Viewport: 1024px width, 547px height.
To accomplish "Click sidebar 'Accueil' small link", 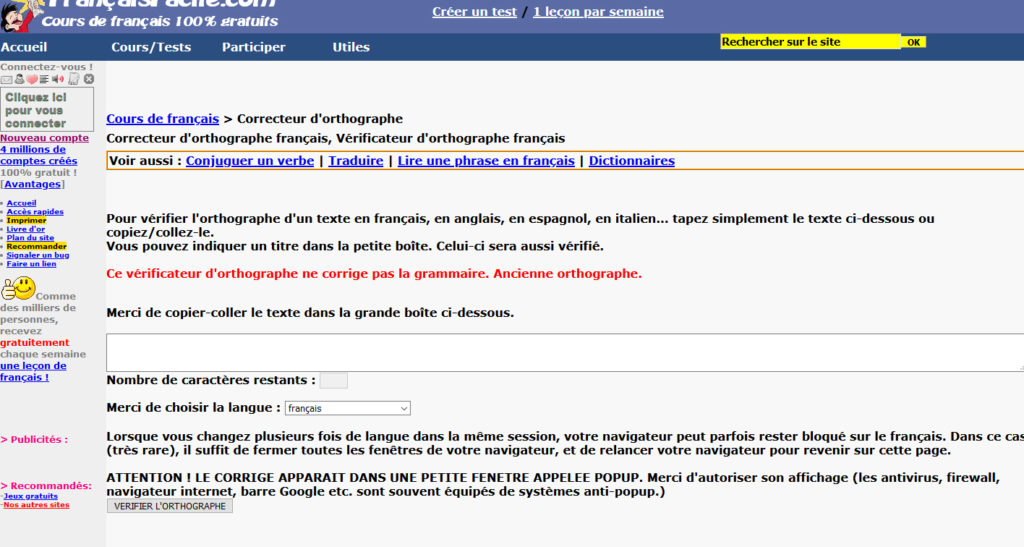I will click(22, 203).
